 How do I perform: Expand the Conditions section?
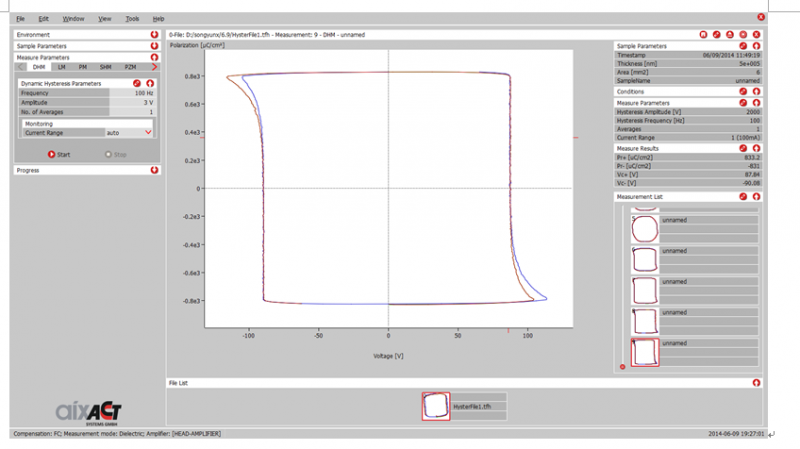[x=756, y=91]
